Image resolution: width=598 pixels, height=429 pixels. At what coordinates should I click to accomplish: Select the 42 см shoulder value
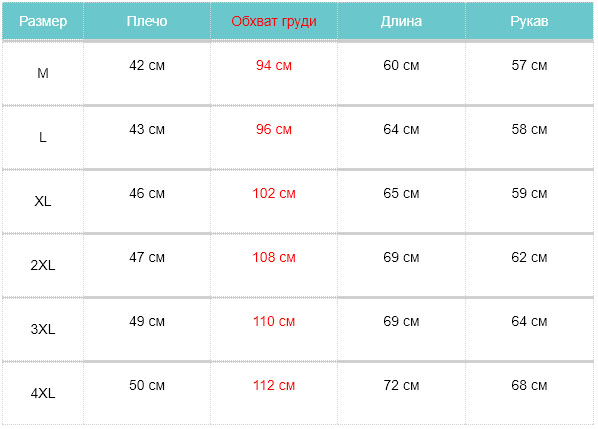tap(147, 65)
